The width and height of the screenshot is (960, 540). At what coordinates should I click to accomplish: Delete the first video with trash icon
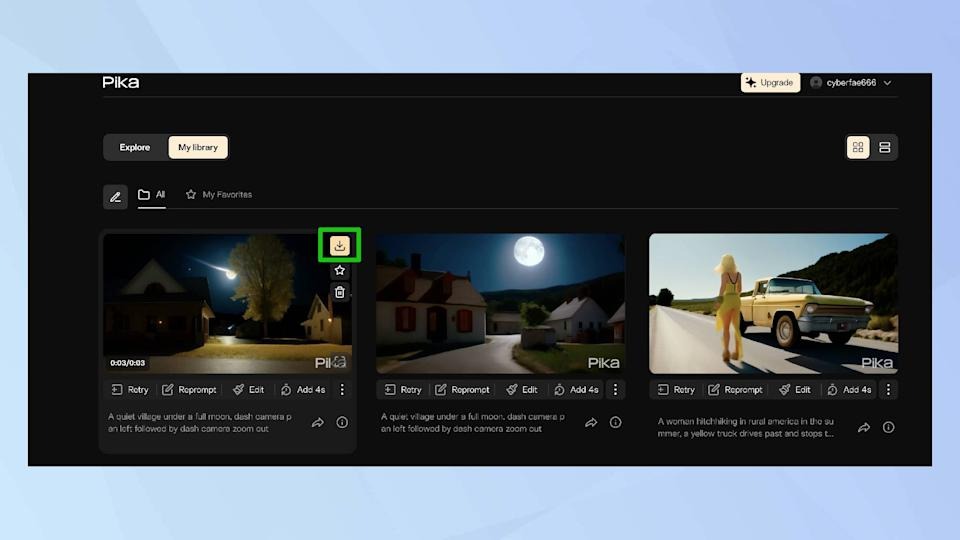pyautogui.click(x=340, y=293)
